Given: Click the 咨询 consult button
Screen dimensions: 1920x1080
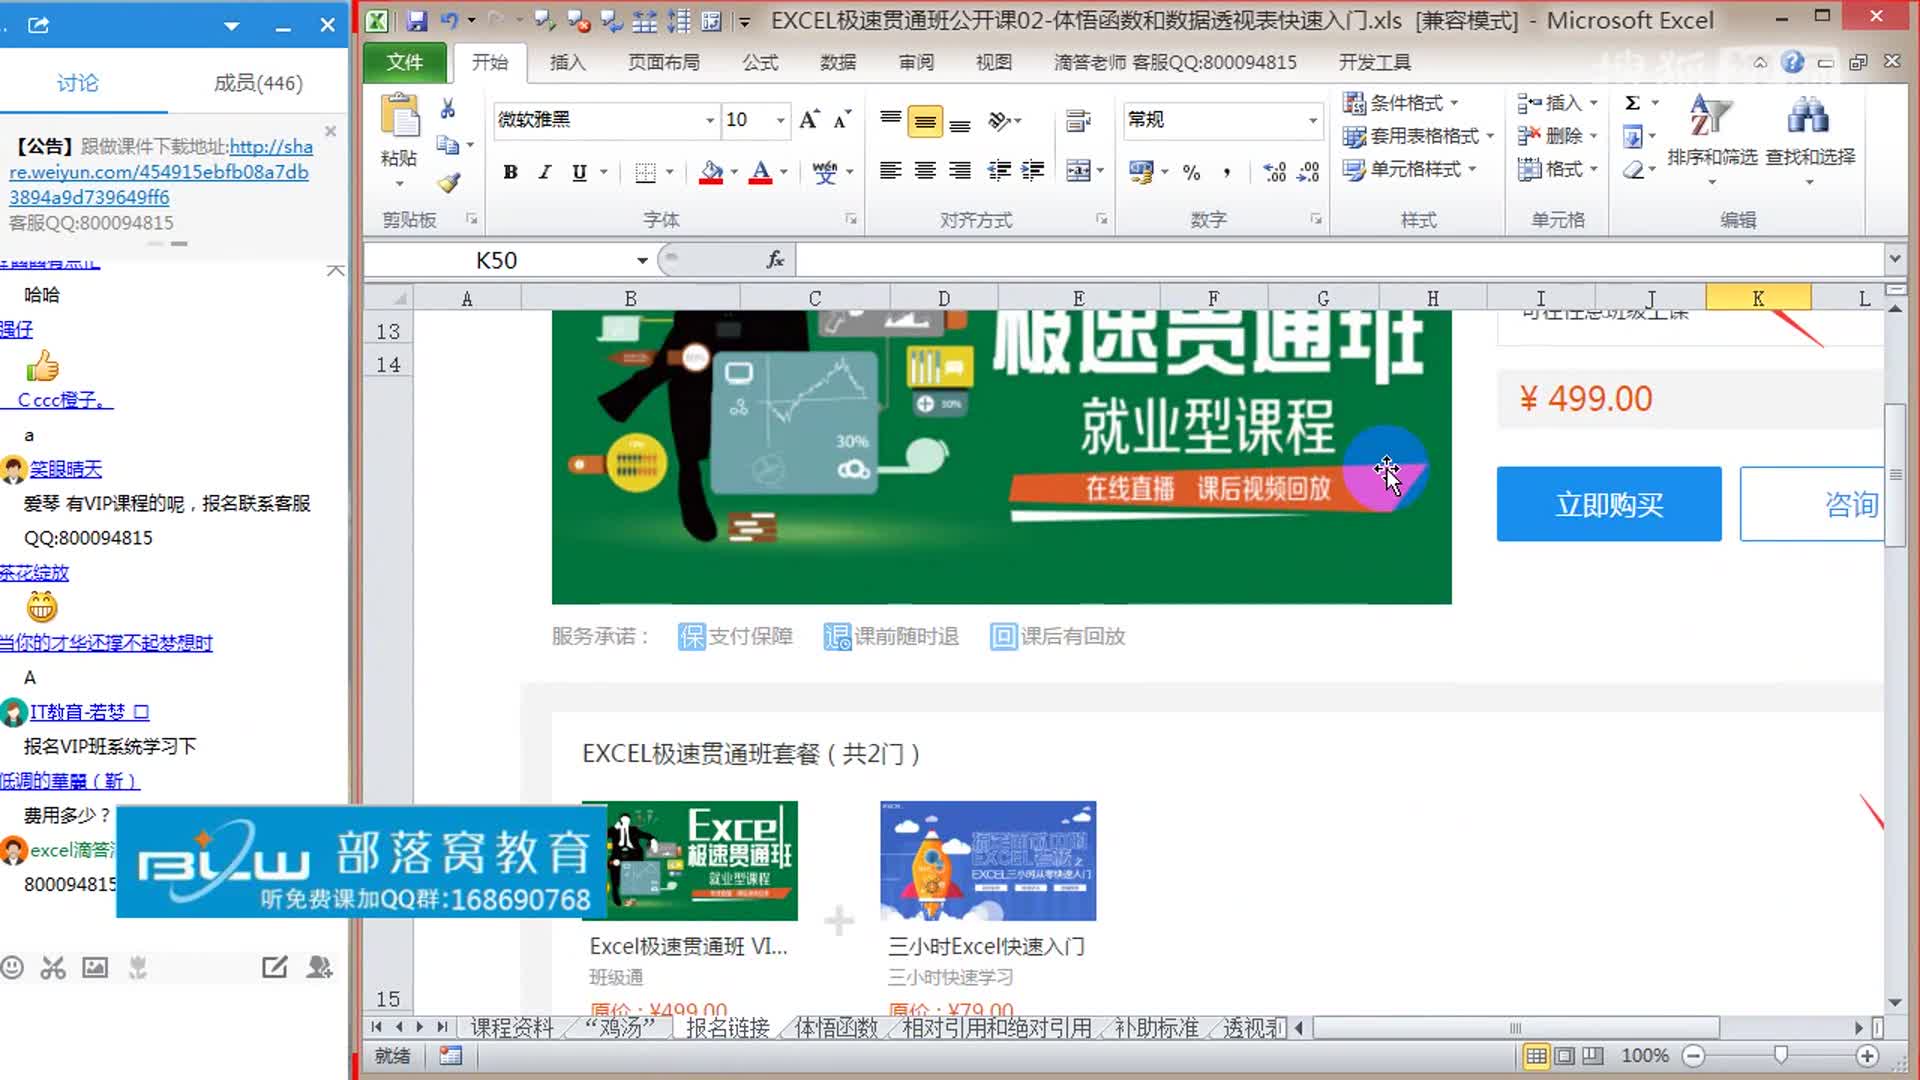Looking at the screenshot, I should tap(1812, 504).
